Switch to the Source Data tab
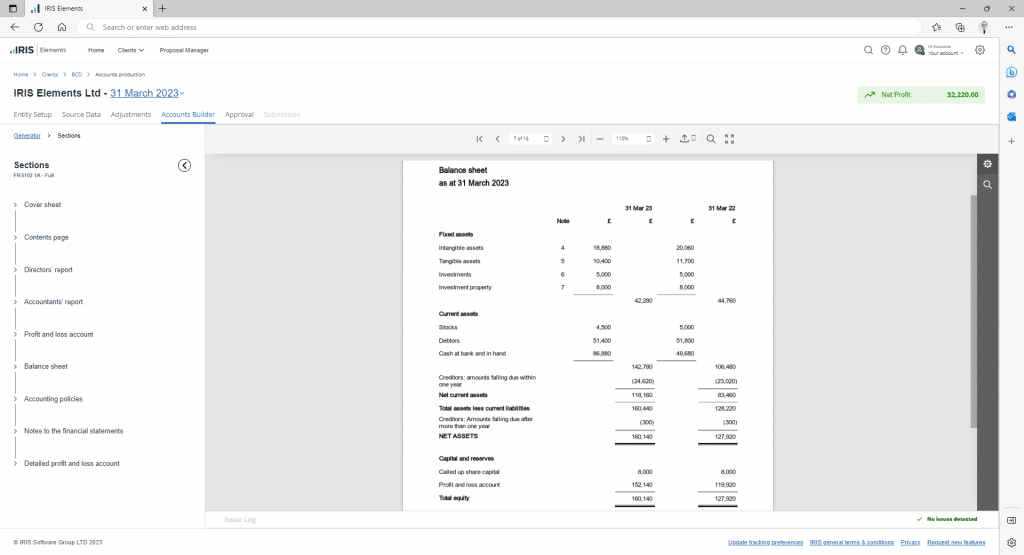This screenshot has height=555, width=1024. click(81, 114)
